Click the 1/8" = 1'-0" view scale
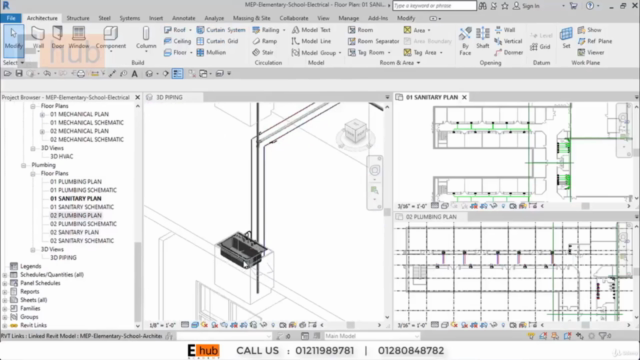 pyautogui.click(x=162, y=325)
